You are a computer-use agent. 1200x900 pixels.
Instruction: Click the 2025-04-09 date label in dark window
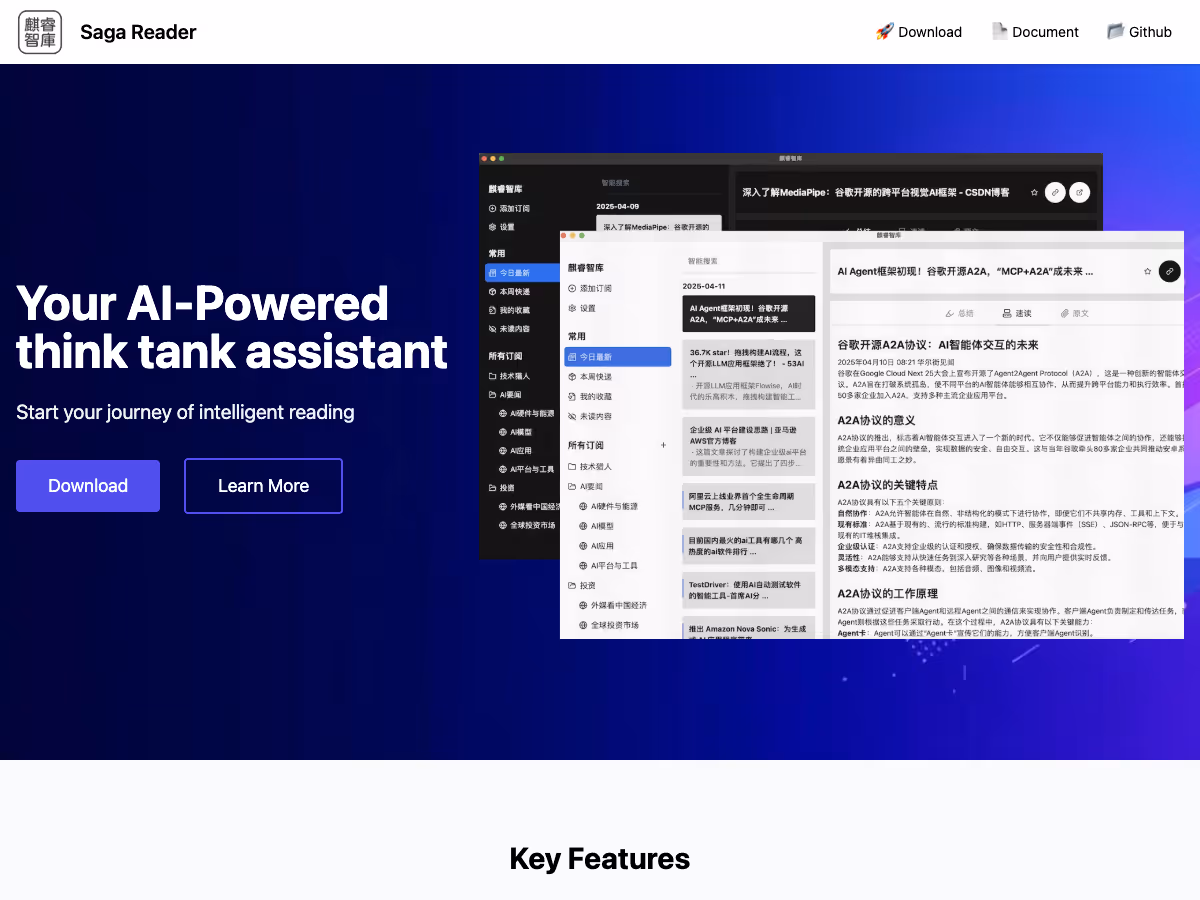(x=617, y=206)
